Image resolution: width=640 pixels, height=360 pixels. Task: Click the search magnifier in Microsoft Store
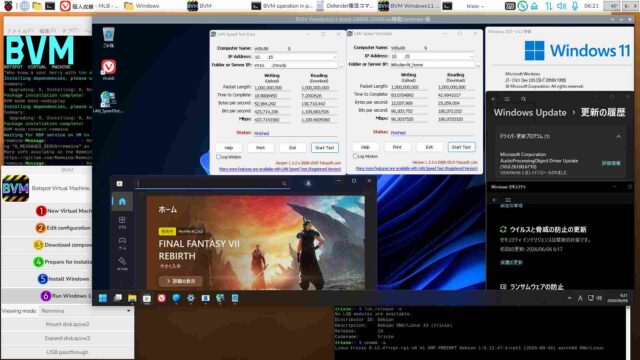pos(284,183)
